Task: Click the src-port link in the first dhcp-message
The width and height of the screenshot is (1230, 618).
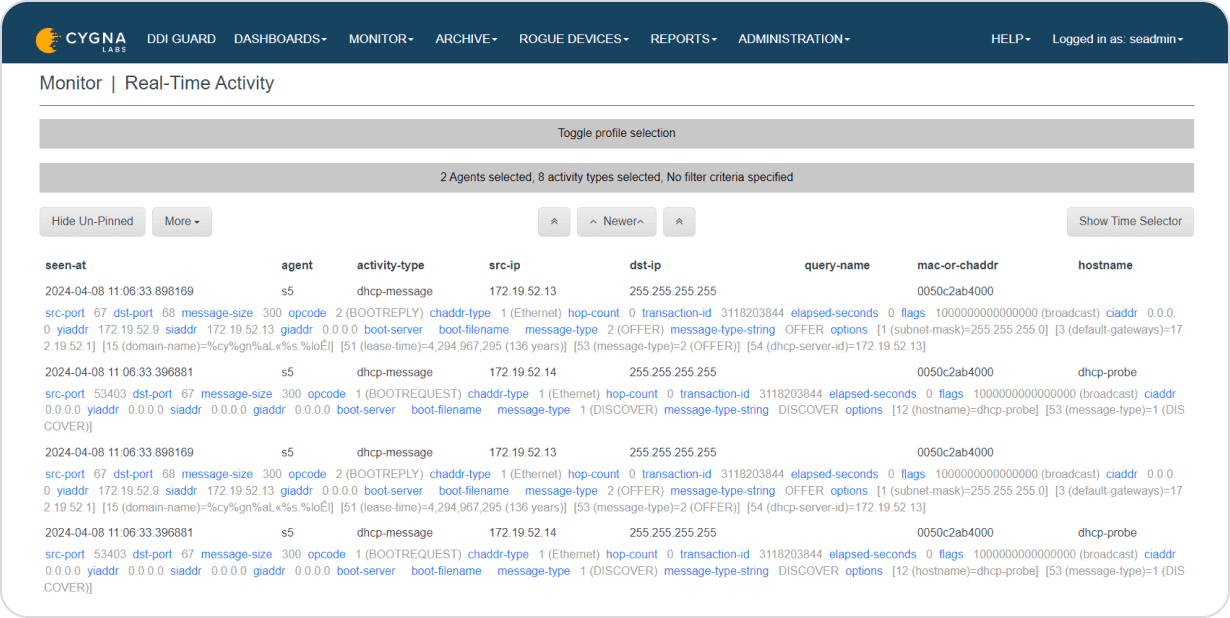Action: click(x=64, y=312)
